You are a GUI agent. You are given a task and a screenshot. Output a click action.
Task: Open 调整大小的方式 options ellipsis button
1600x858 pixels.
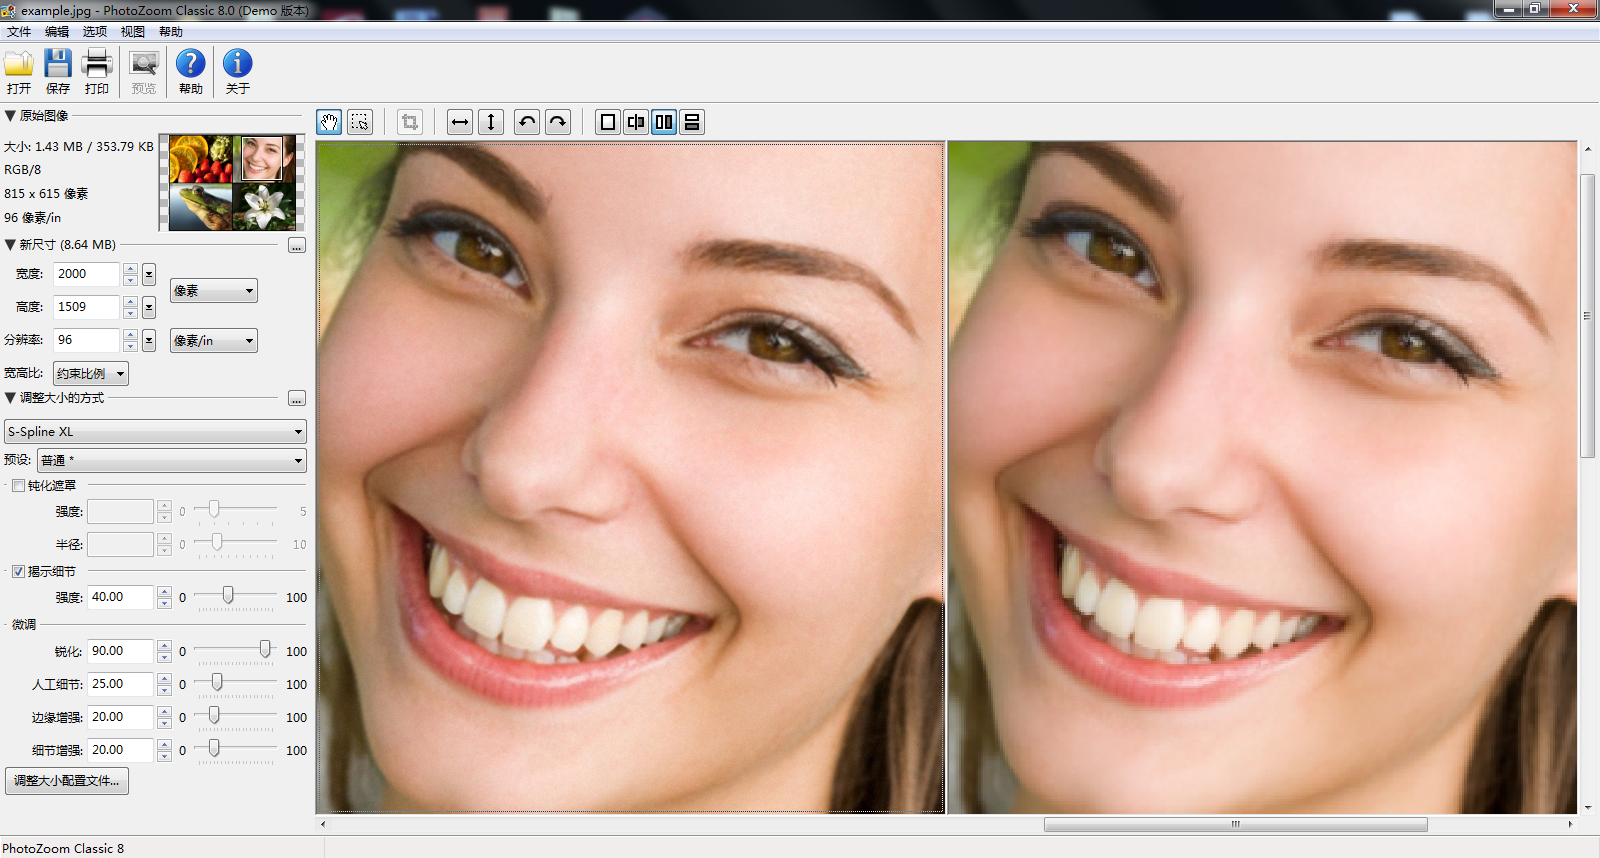tap(297, 398)
